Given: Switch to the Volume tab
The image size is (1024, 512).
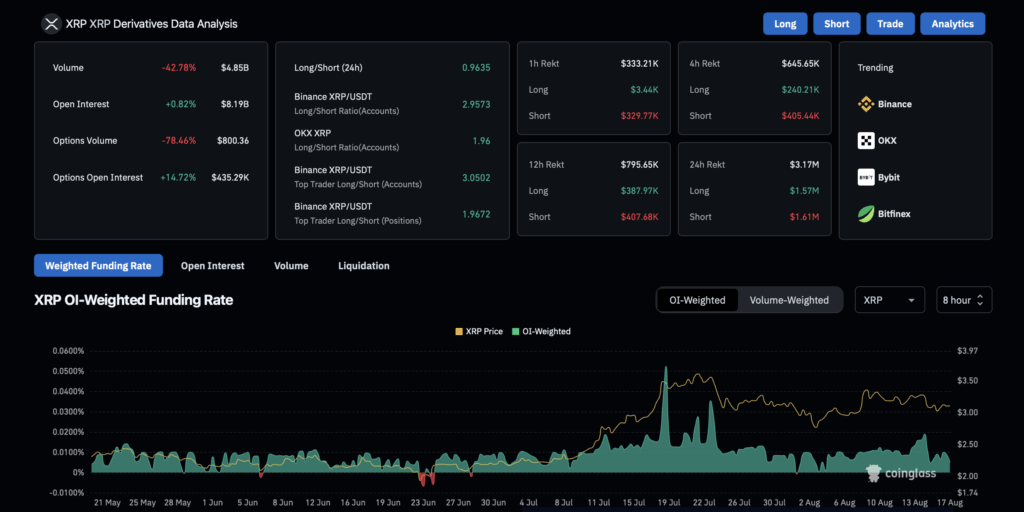Looking at the screenshot, I should point(291,266).
